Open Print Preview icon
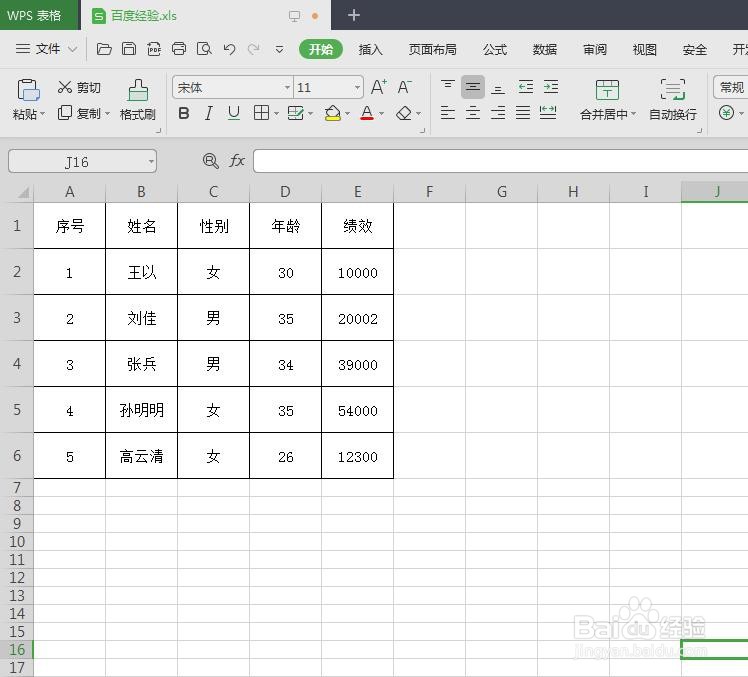This screenshot has width=748, height=677. pos(204,49)
